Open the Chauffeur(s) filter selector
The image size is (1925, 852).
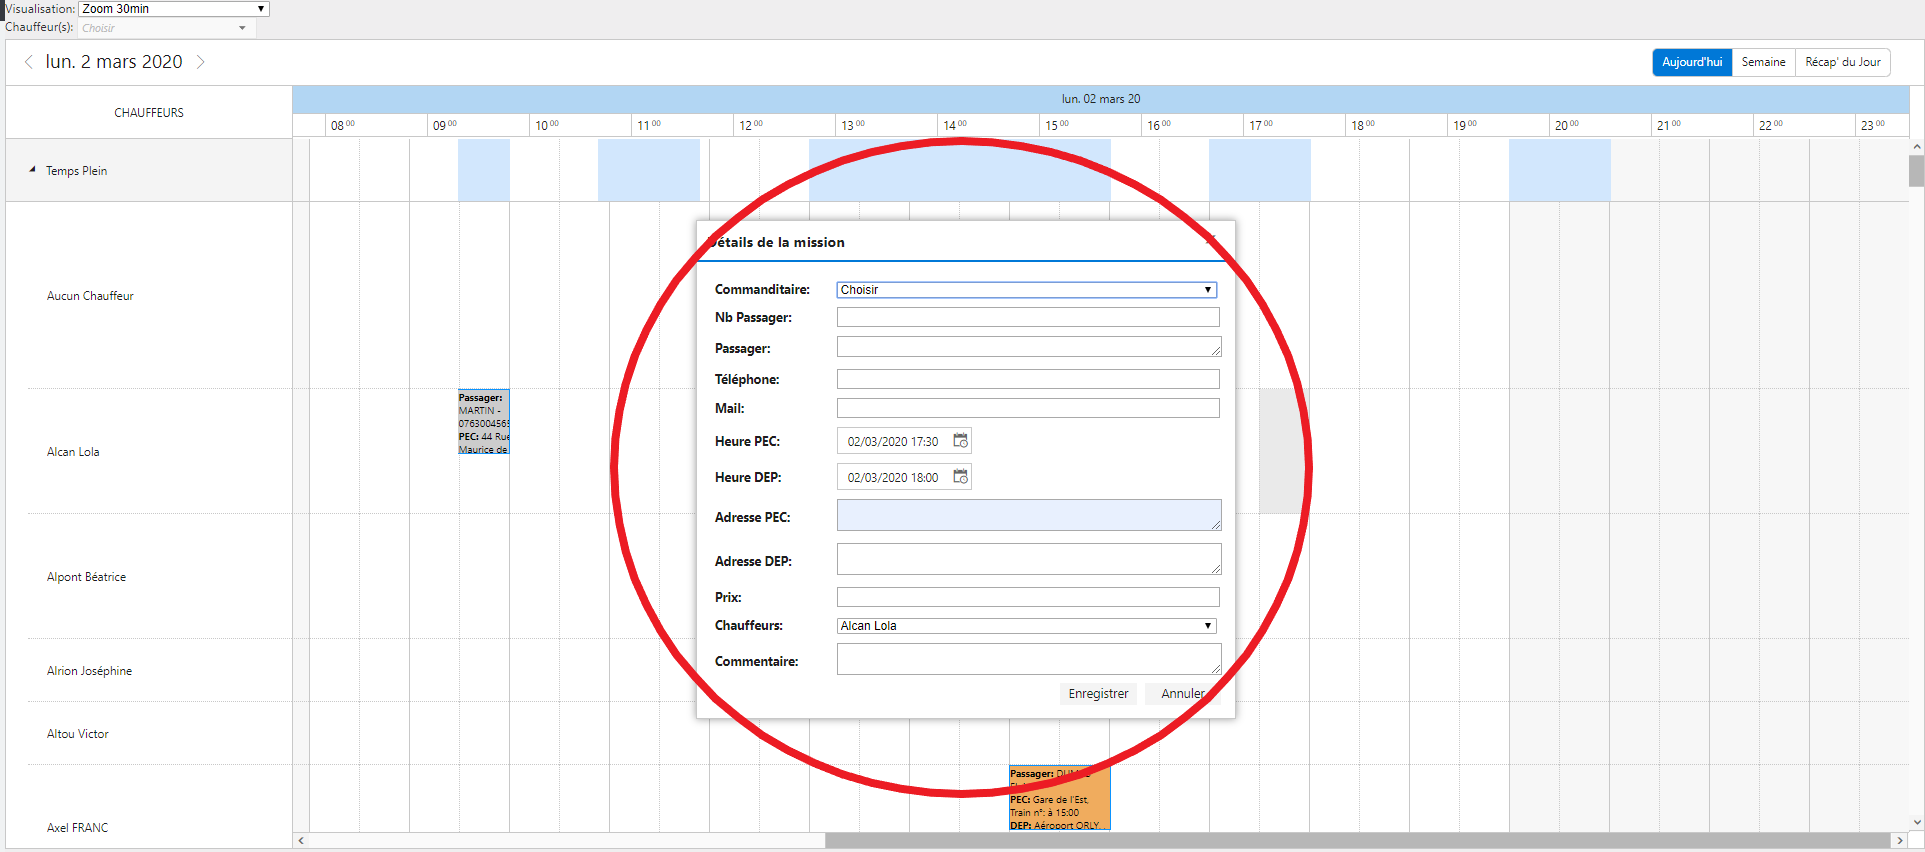click(x=165, y=28)
